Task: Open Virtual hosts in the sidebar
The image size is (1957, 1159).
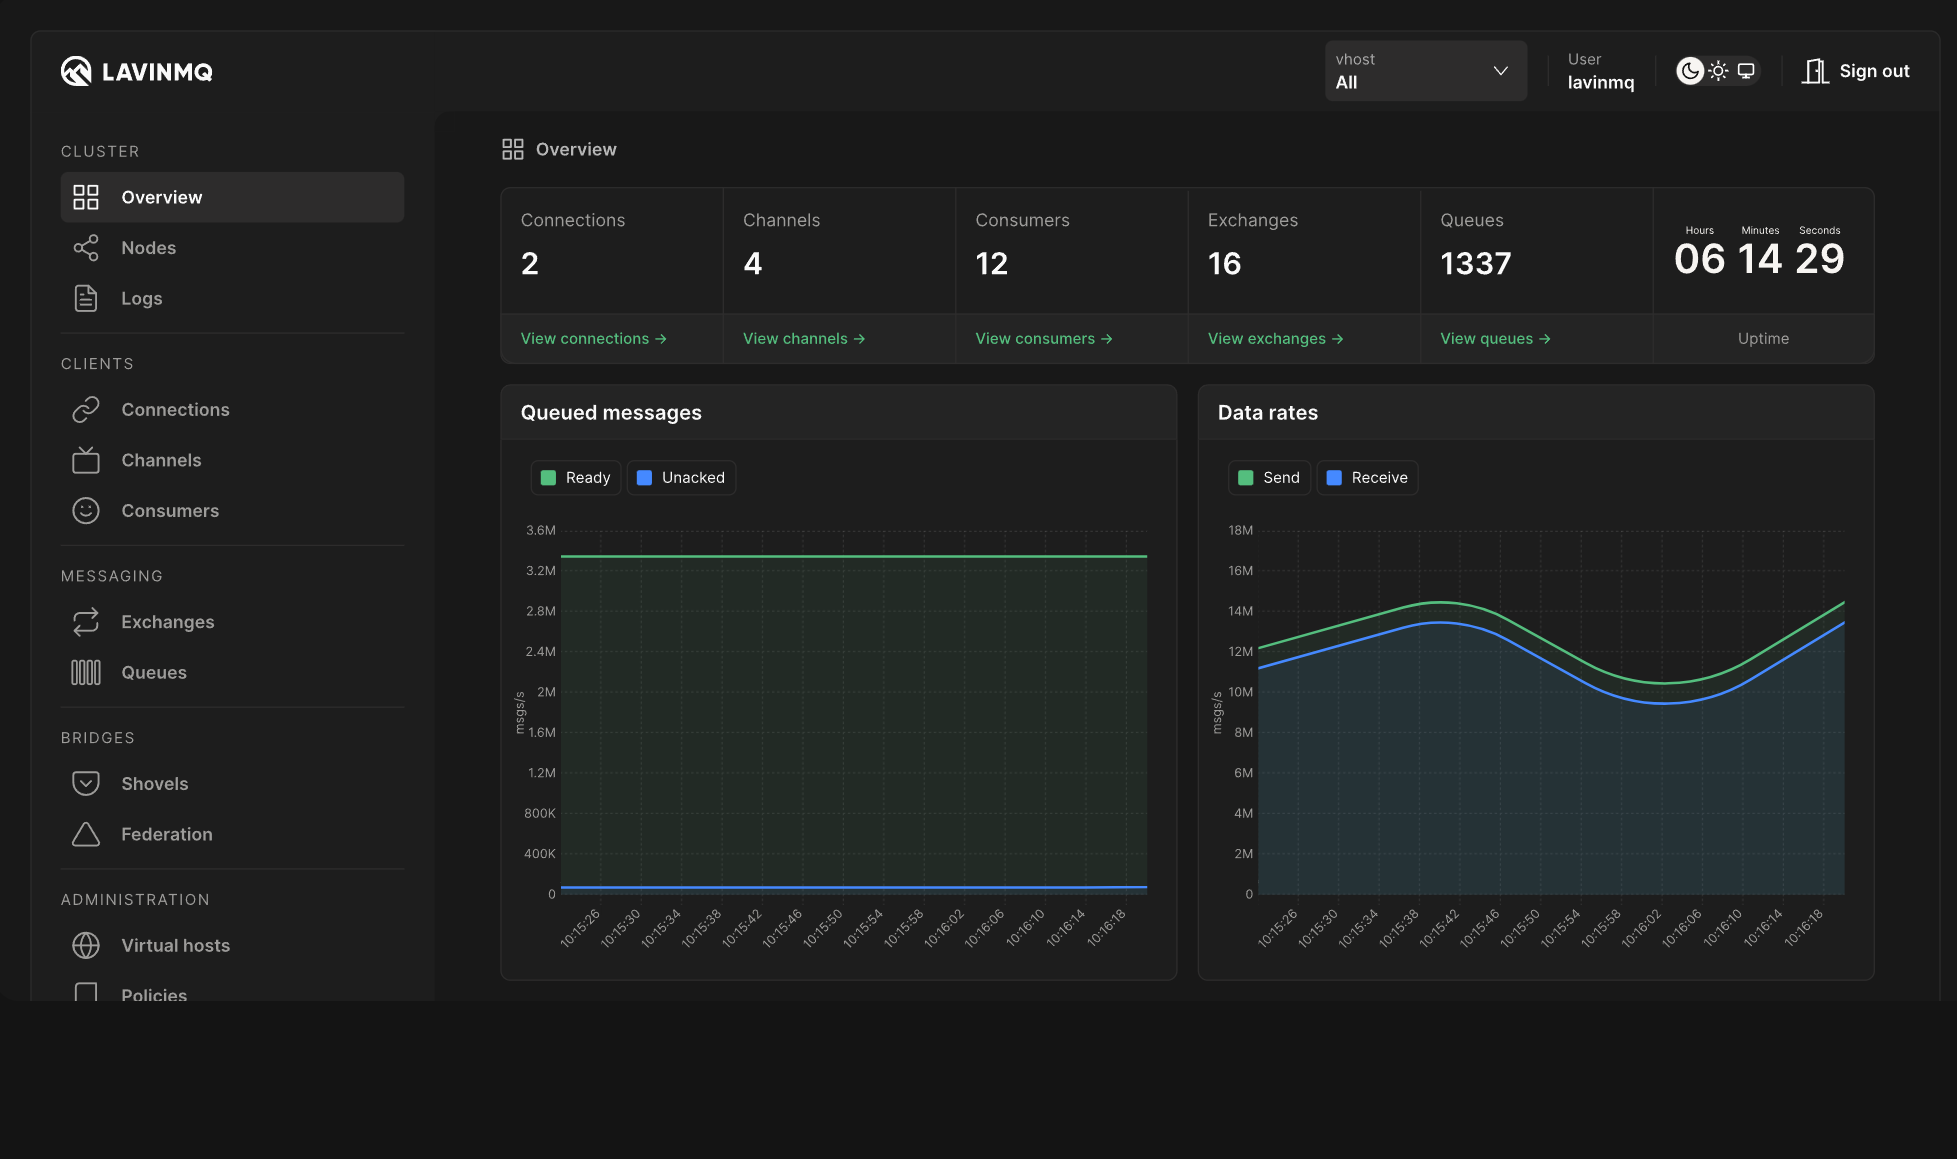Action: [x=175, y=945]
